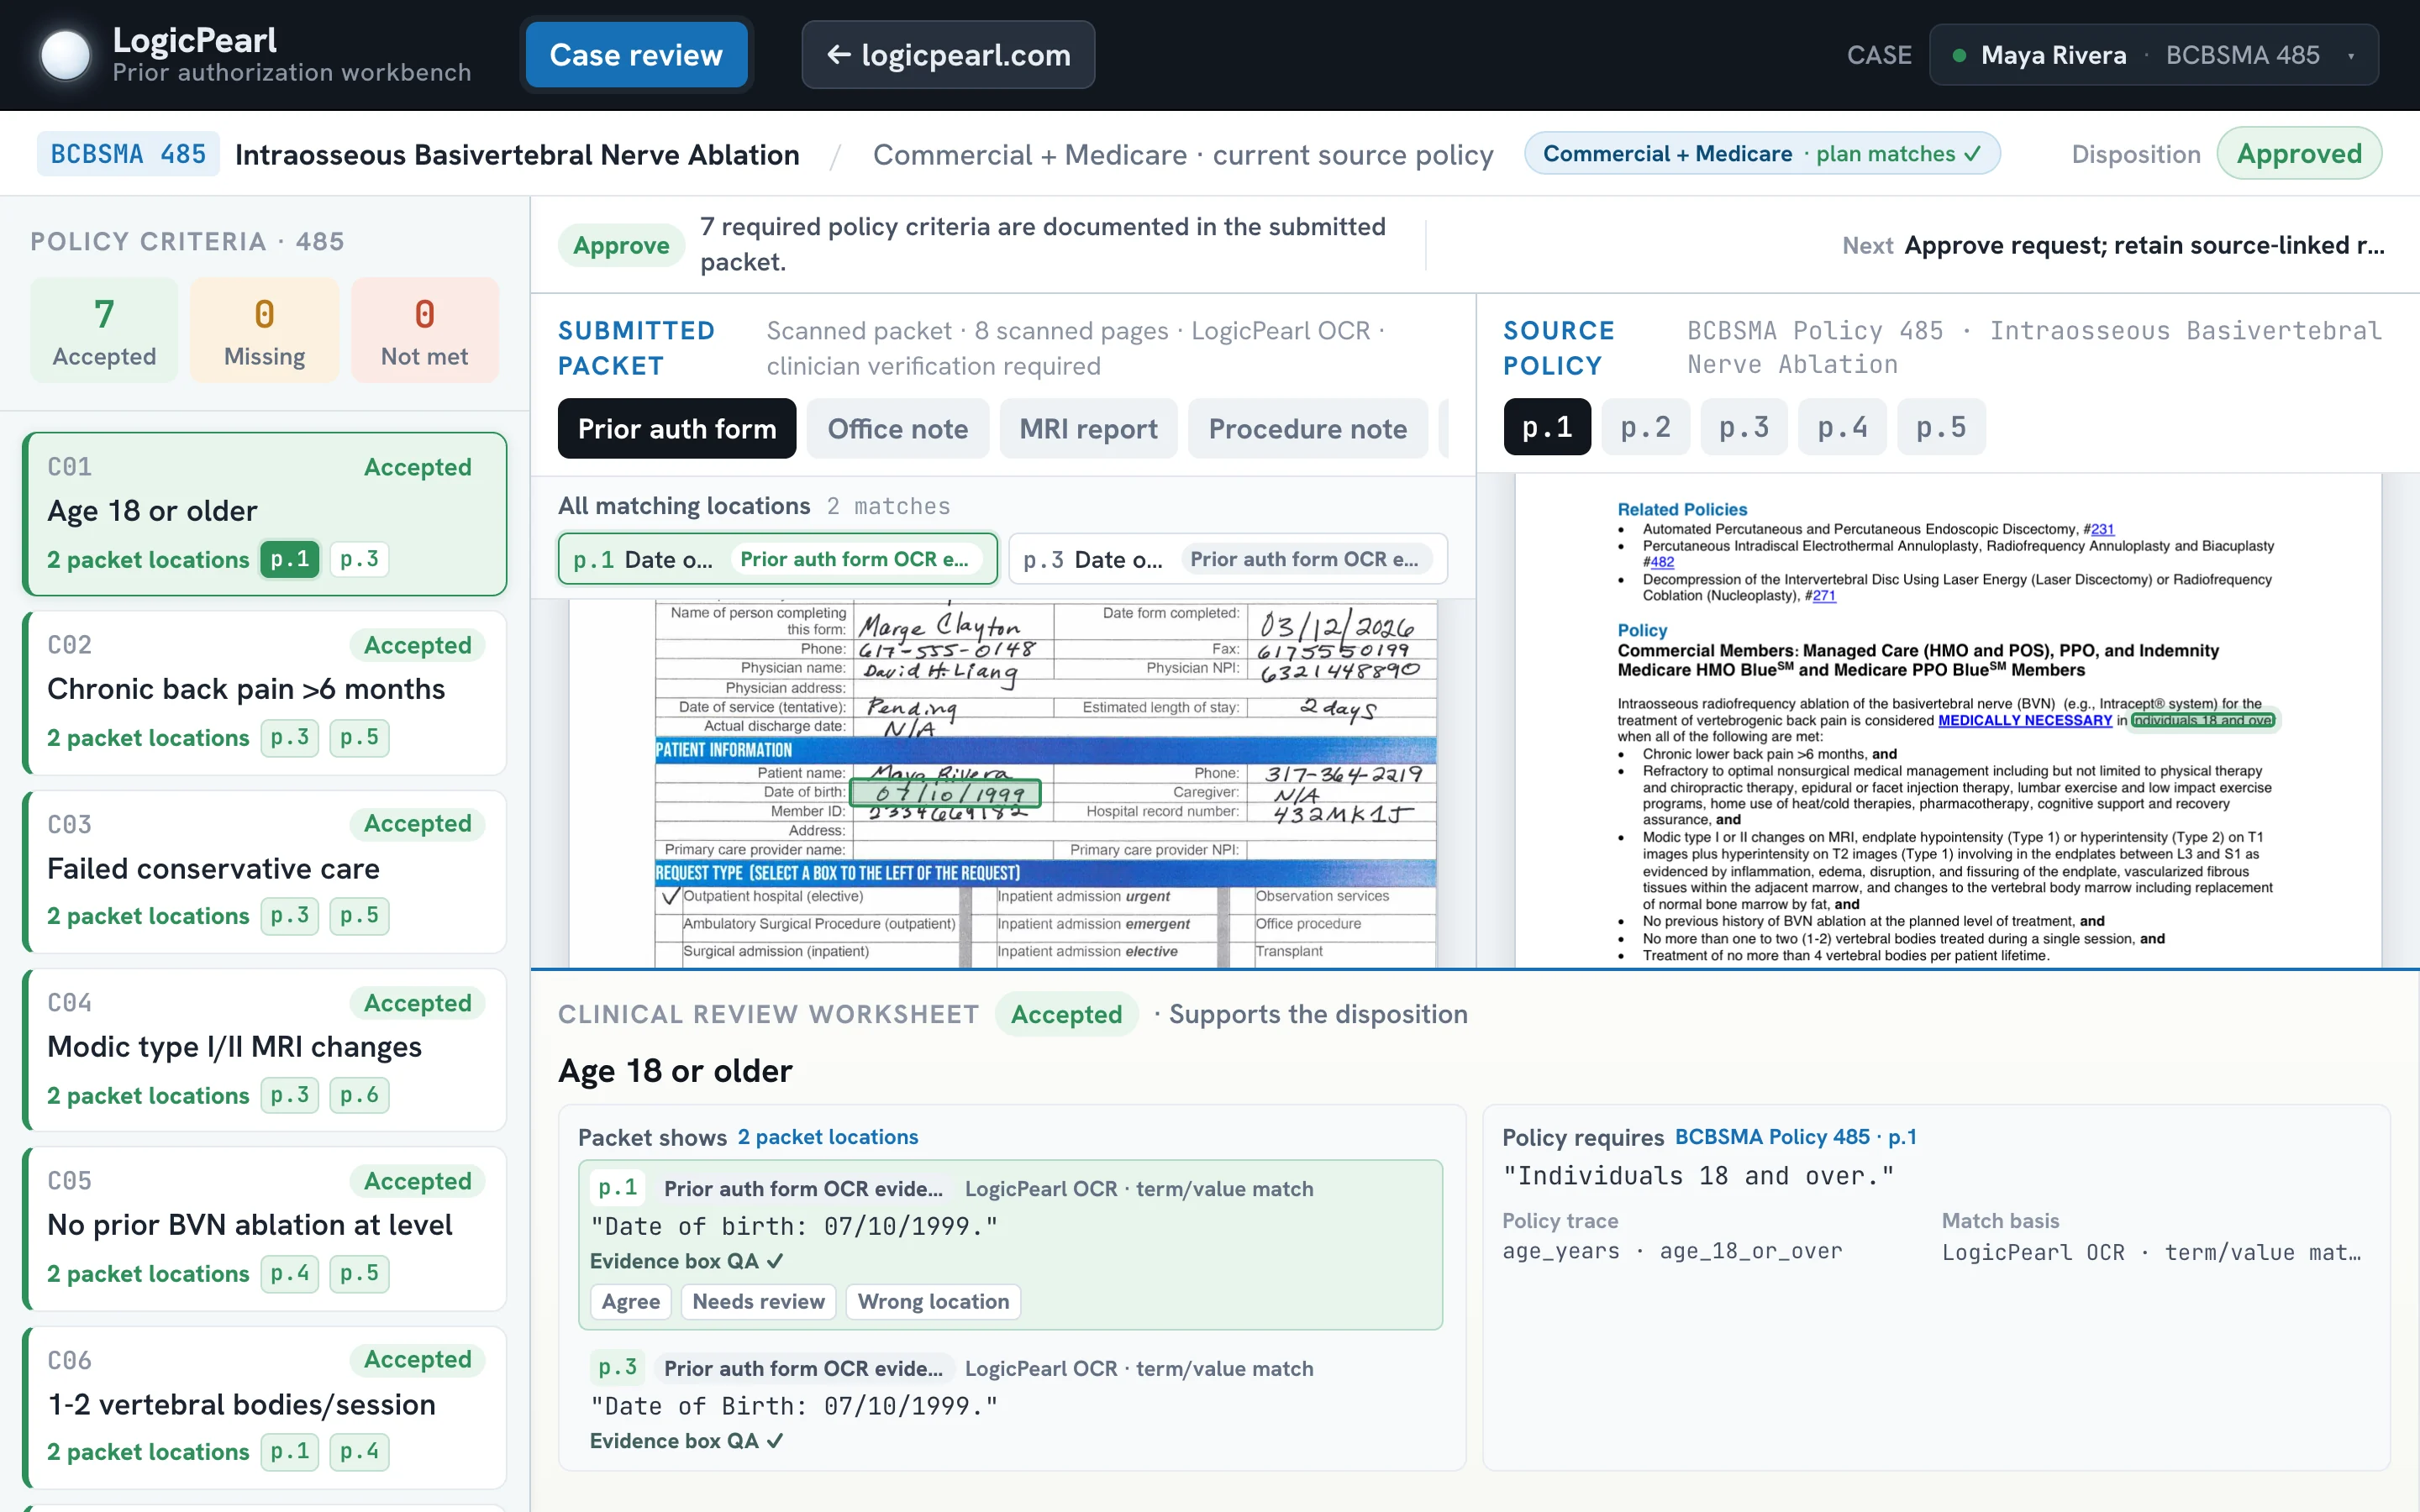Select the MRI report tab
Viewport: 2420px width, 1512px height.
1088,429
